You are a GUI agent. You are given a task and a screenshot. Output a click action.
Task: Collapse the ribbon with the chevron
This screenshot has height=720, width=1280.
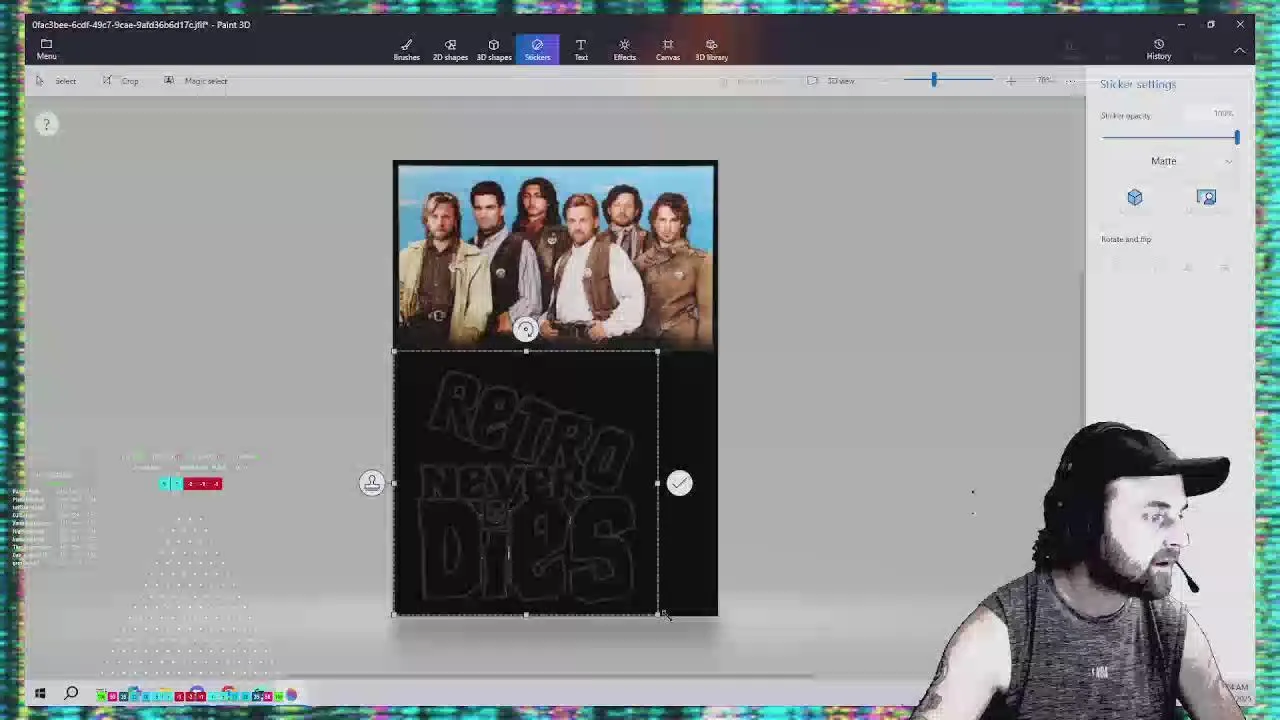(x=1240, y=50)
